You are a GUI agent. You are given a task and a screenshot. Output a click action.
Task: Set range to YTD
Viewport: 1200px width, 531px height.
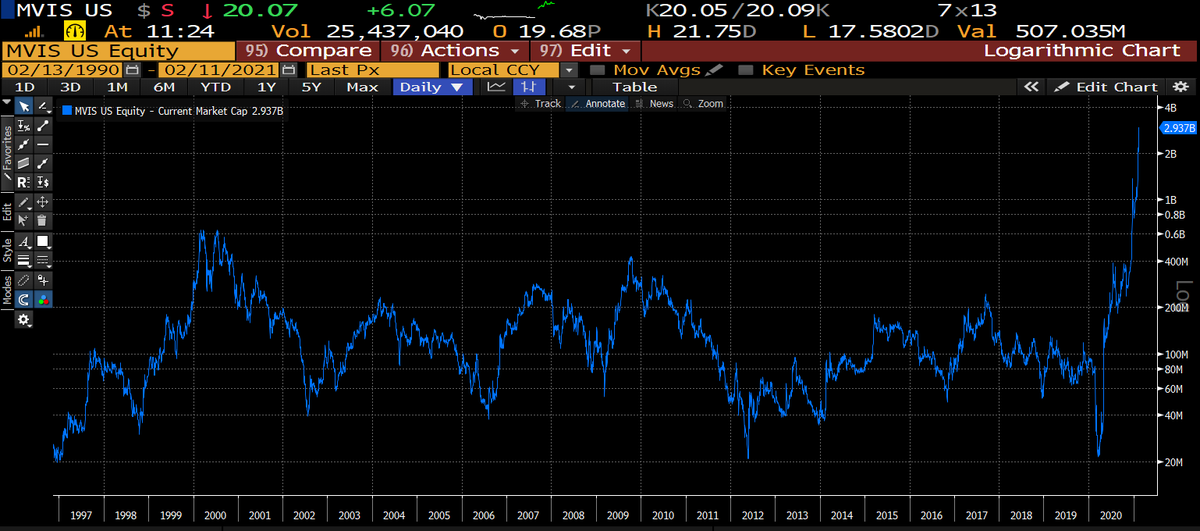(216, 87)
